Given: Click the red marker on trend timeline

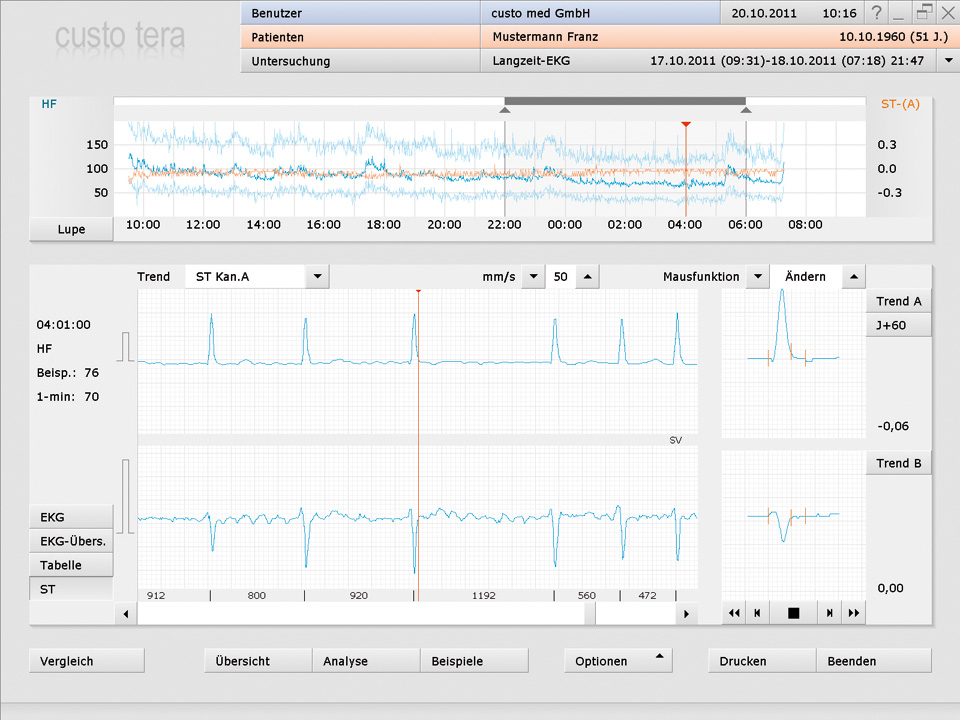Looking at the screenshot, I should pos(686,124).
